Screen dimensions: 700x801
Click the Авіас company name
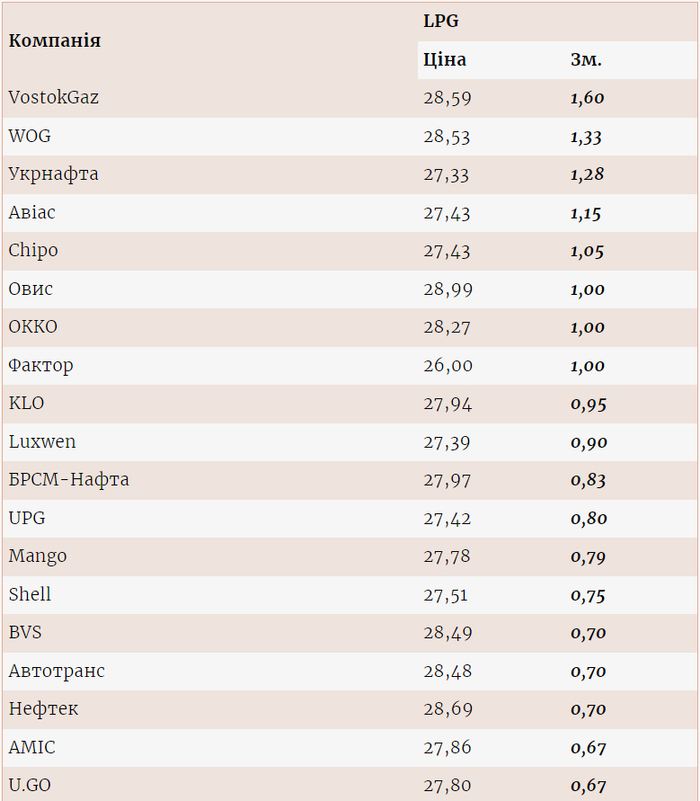click(x=33, y=213)
